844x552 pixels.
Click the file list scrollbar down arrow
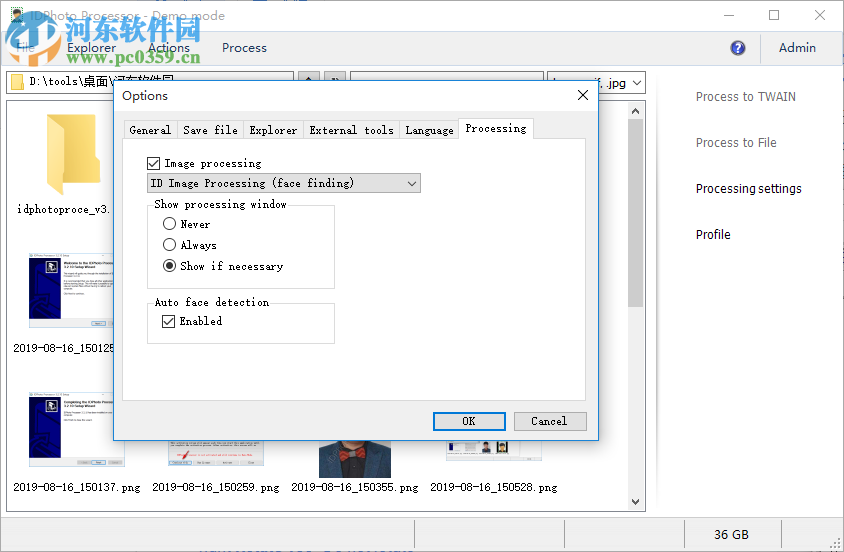pos(635,501)
